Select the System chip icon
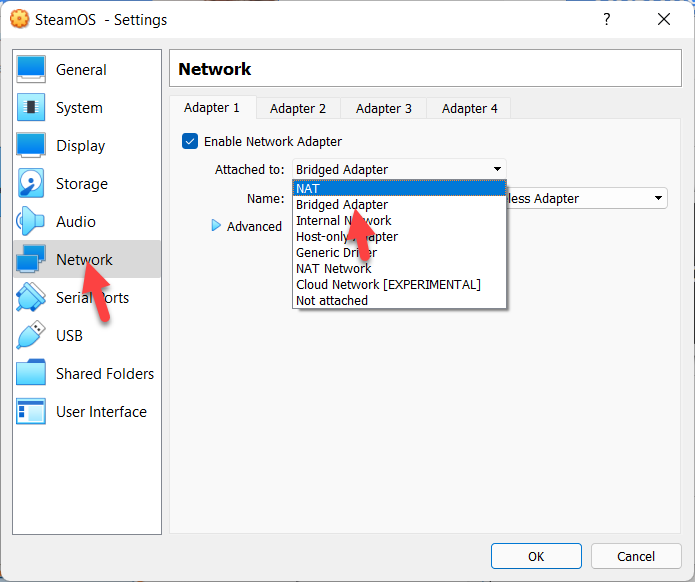 31,108
